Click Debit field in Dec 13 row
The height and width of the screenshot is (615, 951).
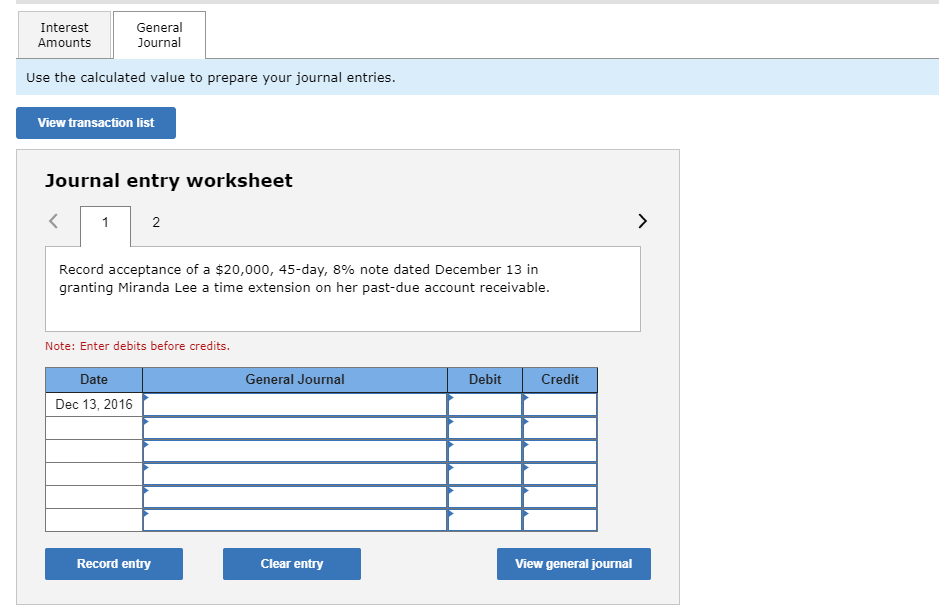485,405
